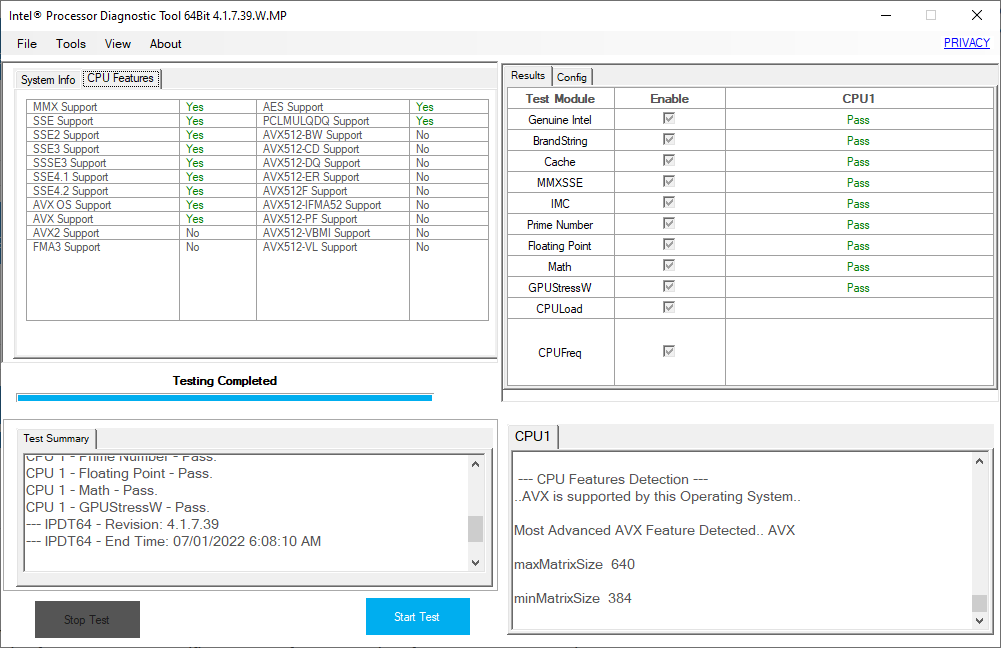Click the Enable column header
The image size is (1001, 648).
coord(670,99)
